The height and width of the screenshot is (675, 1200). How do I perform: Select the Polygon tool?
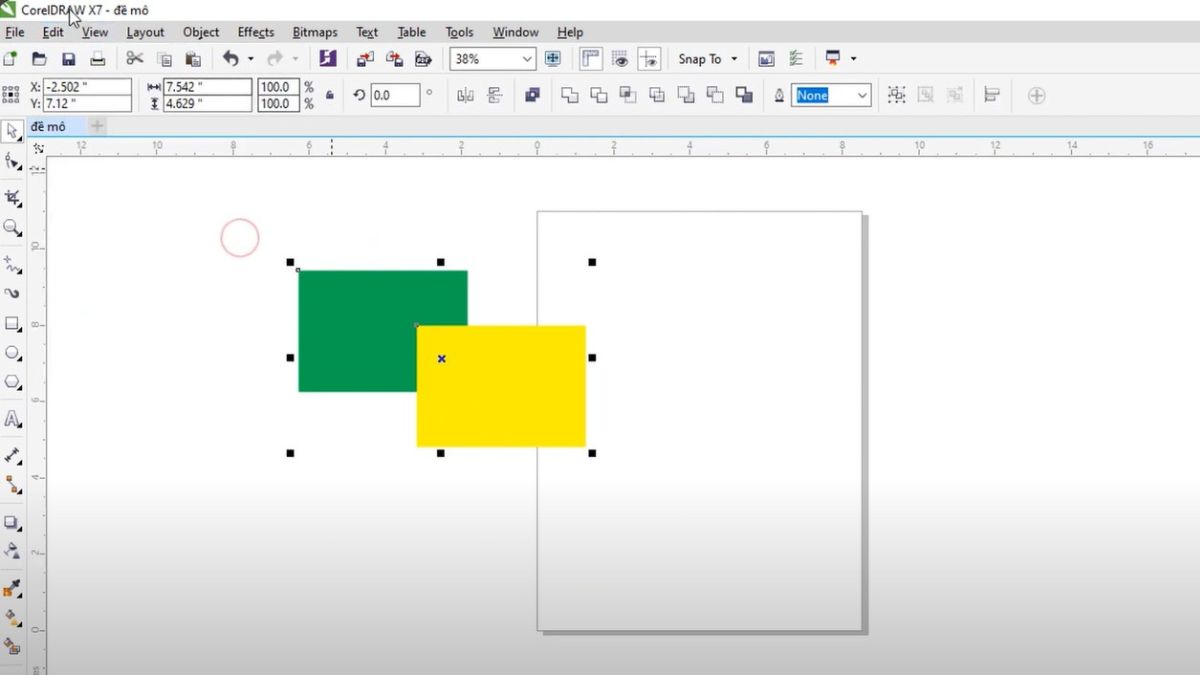click(x=13, y=382)
